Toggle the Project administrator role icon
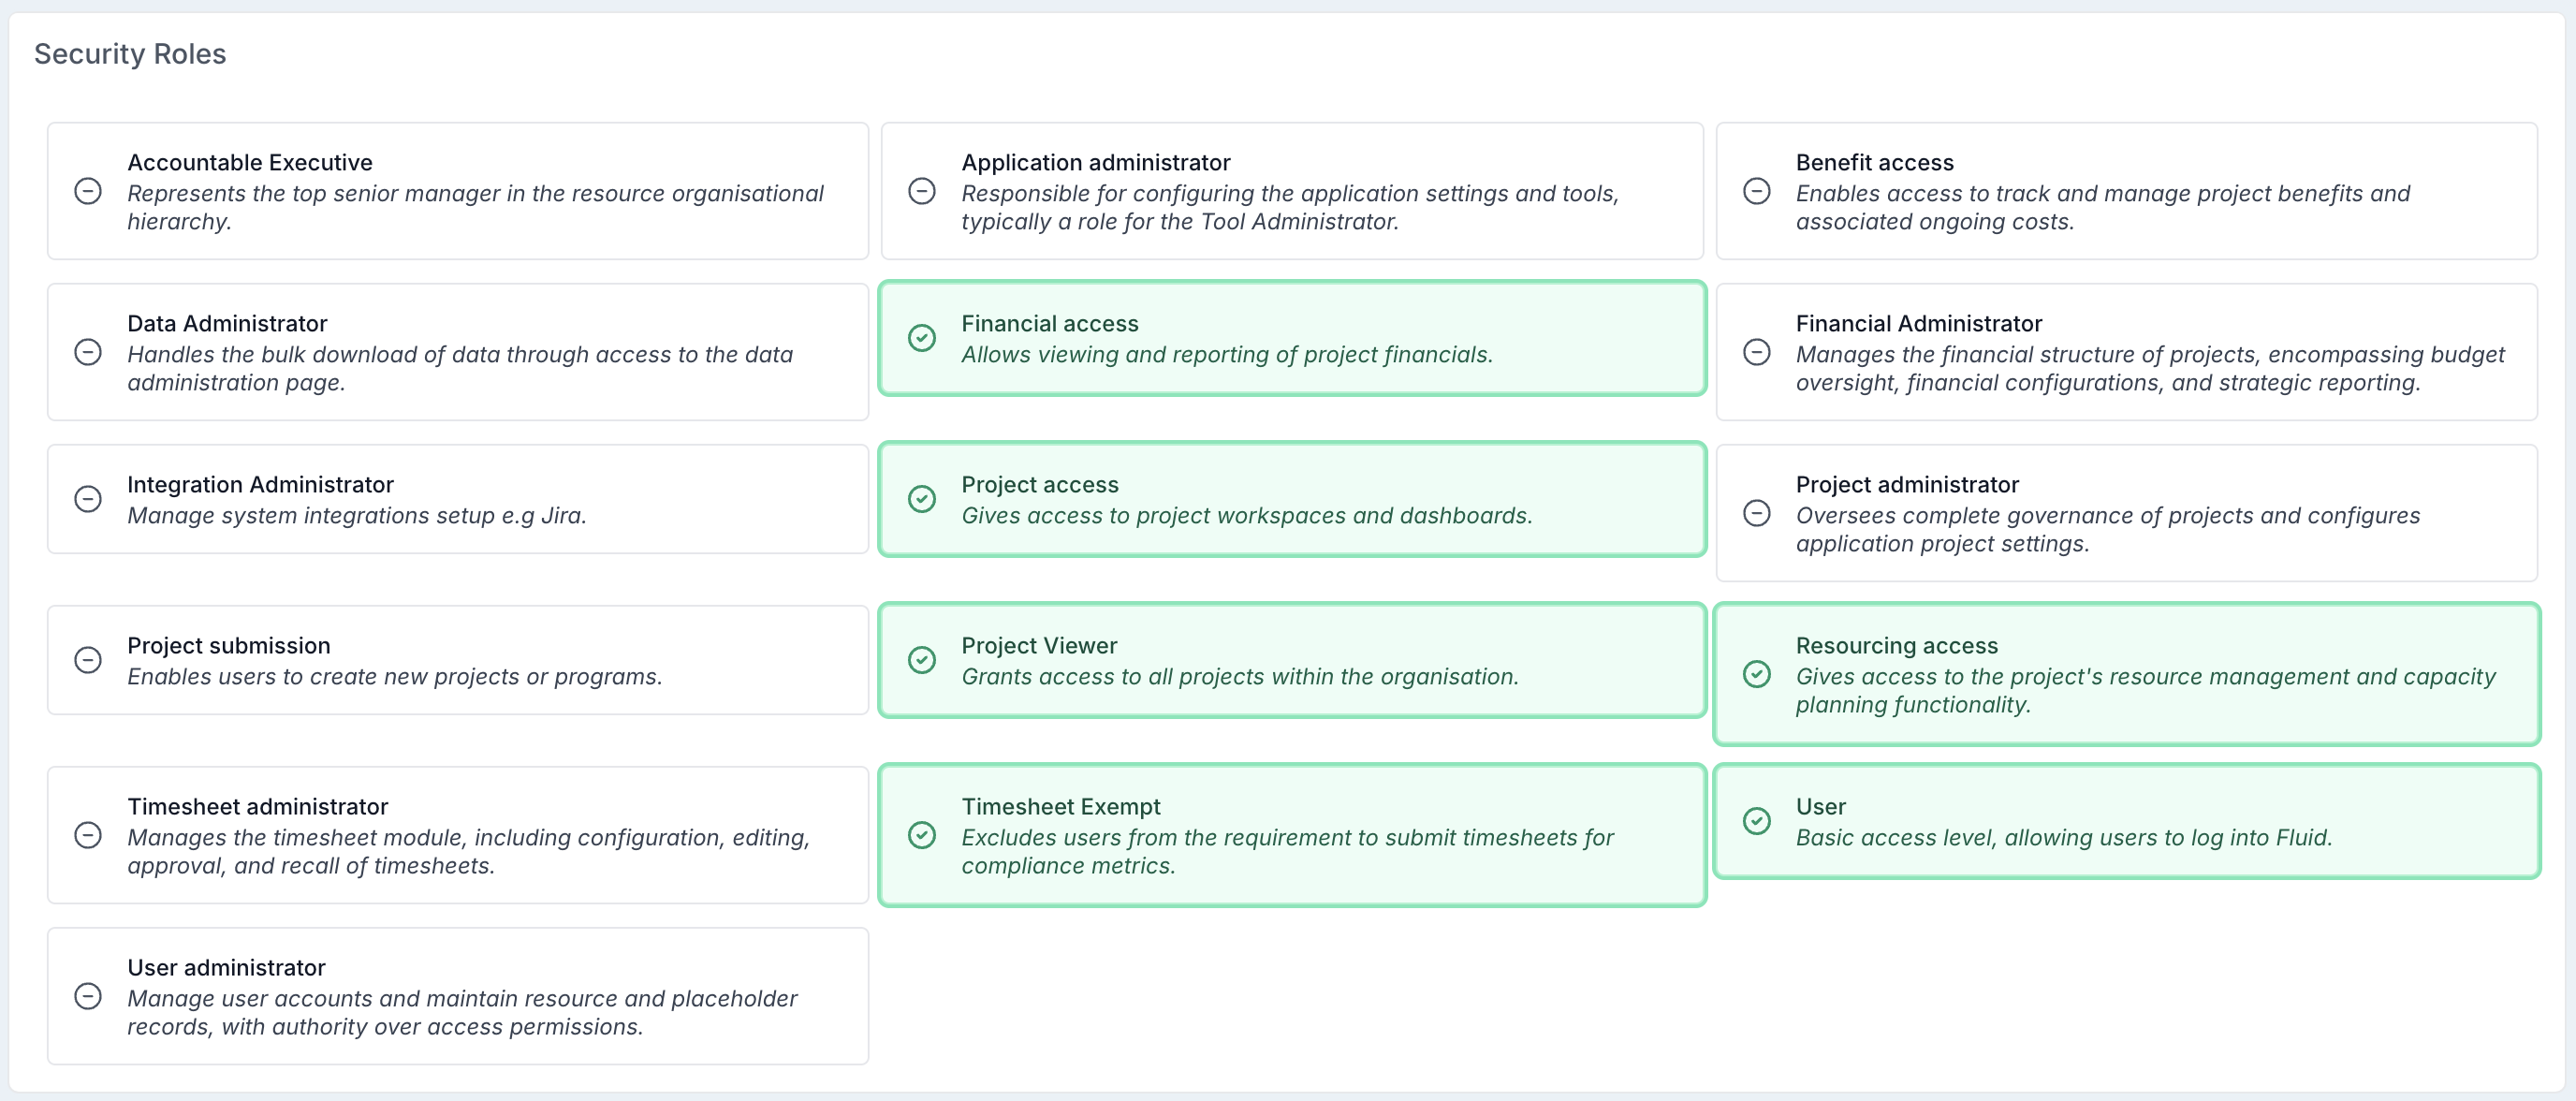2576x1101 pixels. pyautogui.click(x=1757, y=513)
